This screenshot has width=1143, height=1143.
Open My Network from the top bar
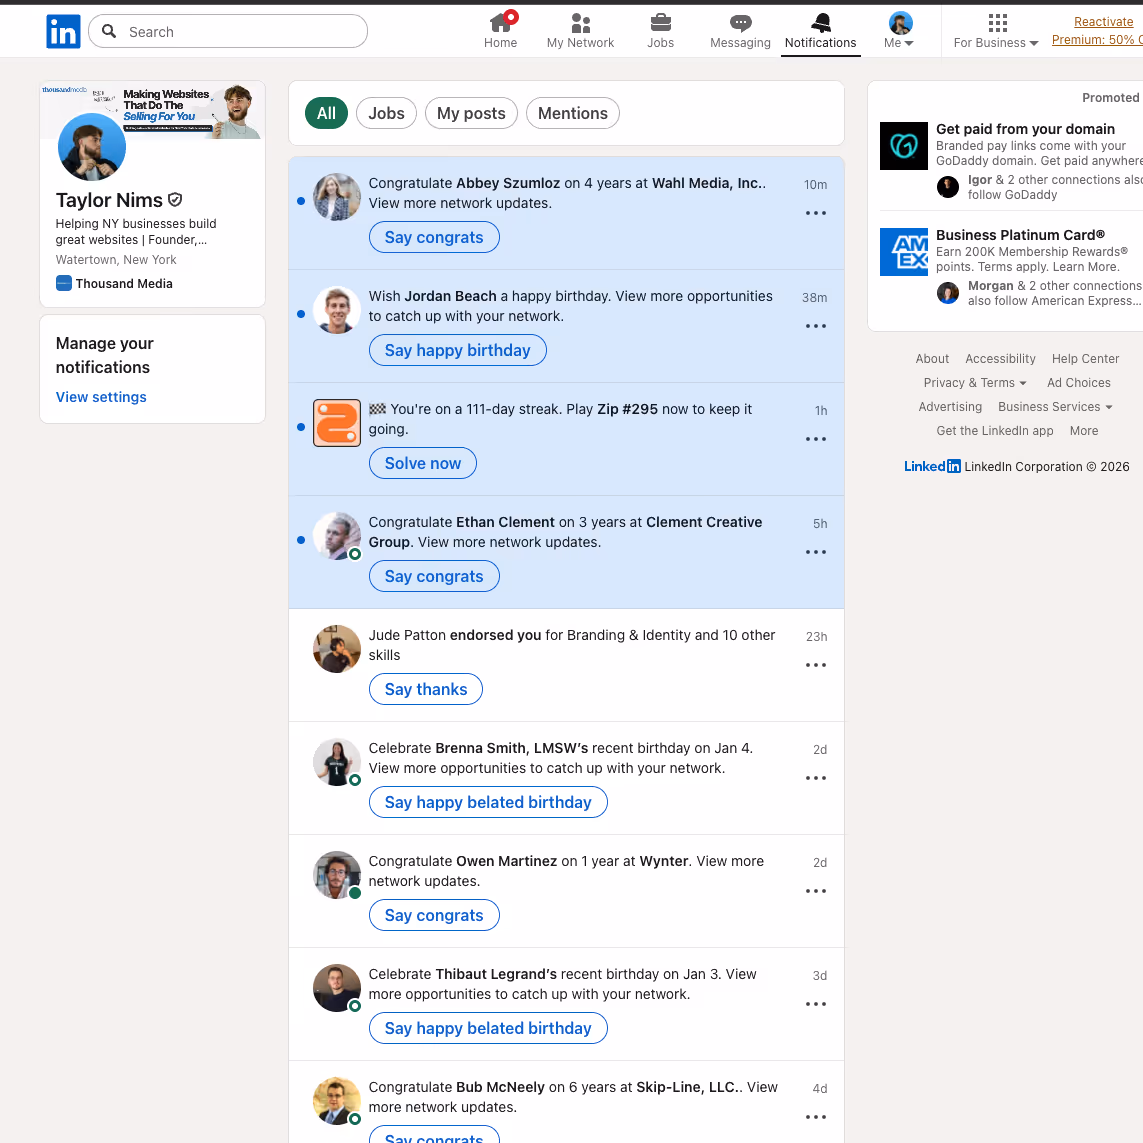(580, 31)
